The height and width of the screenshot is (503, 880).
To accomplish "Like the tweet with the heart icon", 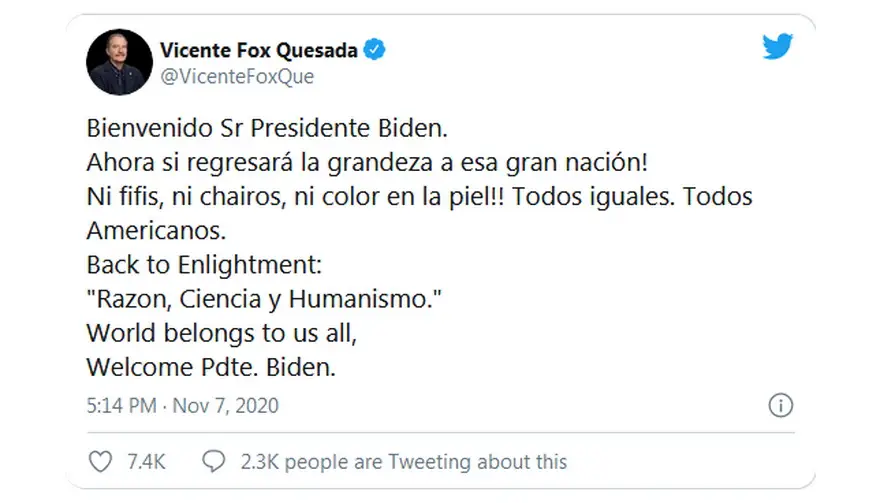I will point(100,461).
